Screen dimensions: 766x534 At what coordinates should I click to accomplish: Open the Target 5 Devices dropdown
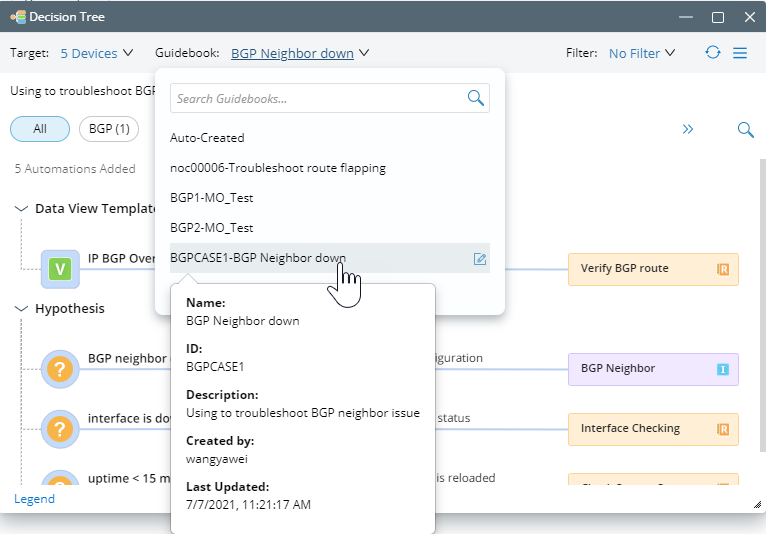pos(89,53)
